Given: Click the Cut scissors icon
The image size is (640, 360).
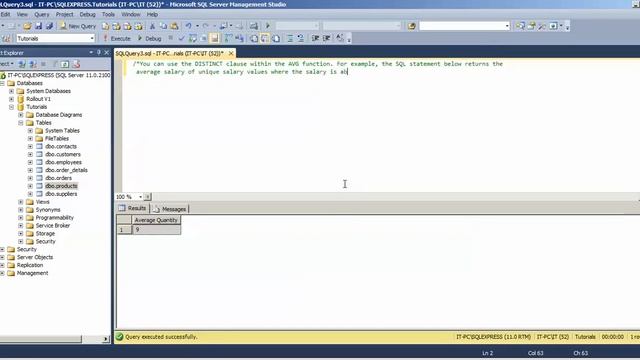Looking at the screenshot, I should click(152, 26).
